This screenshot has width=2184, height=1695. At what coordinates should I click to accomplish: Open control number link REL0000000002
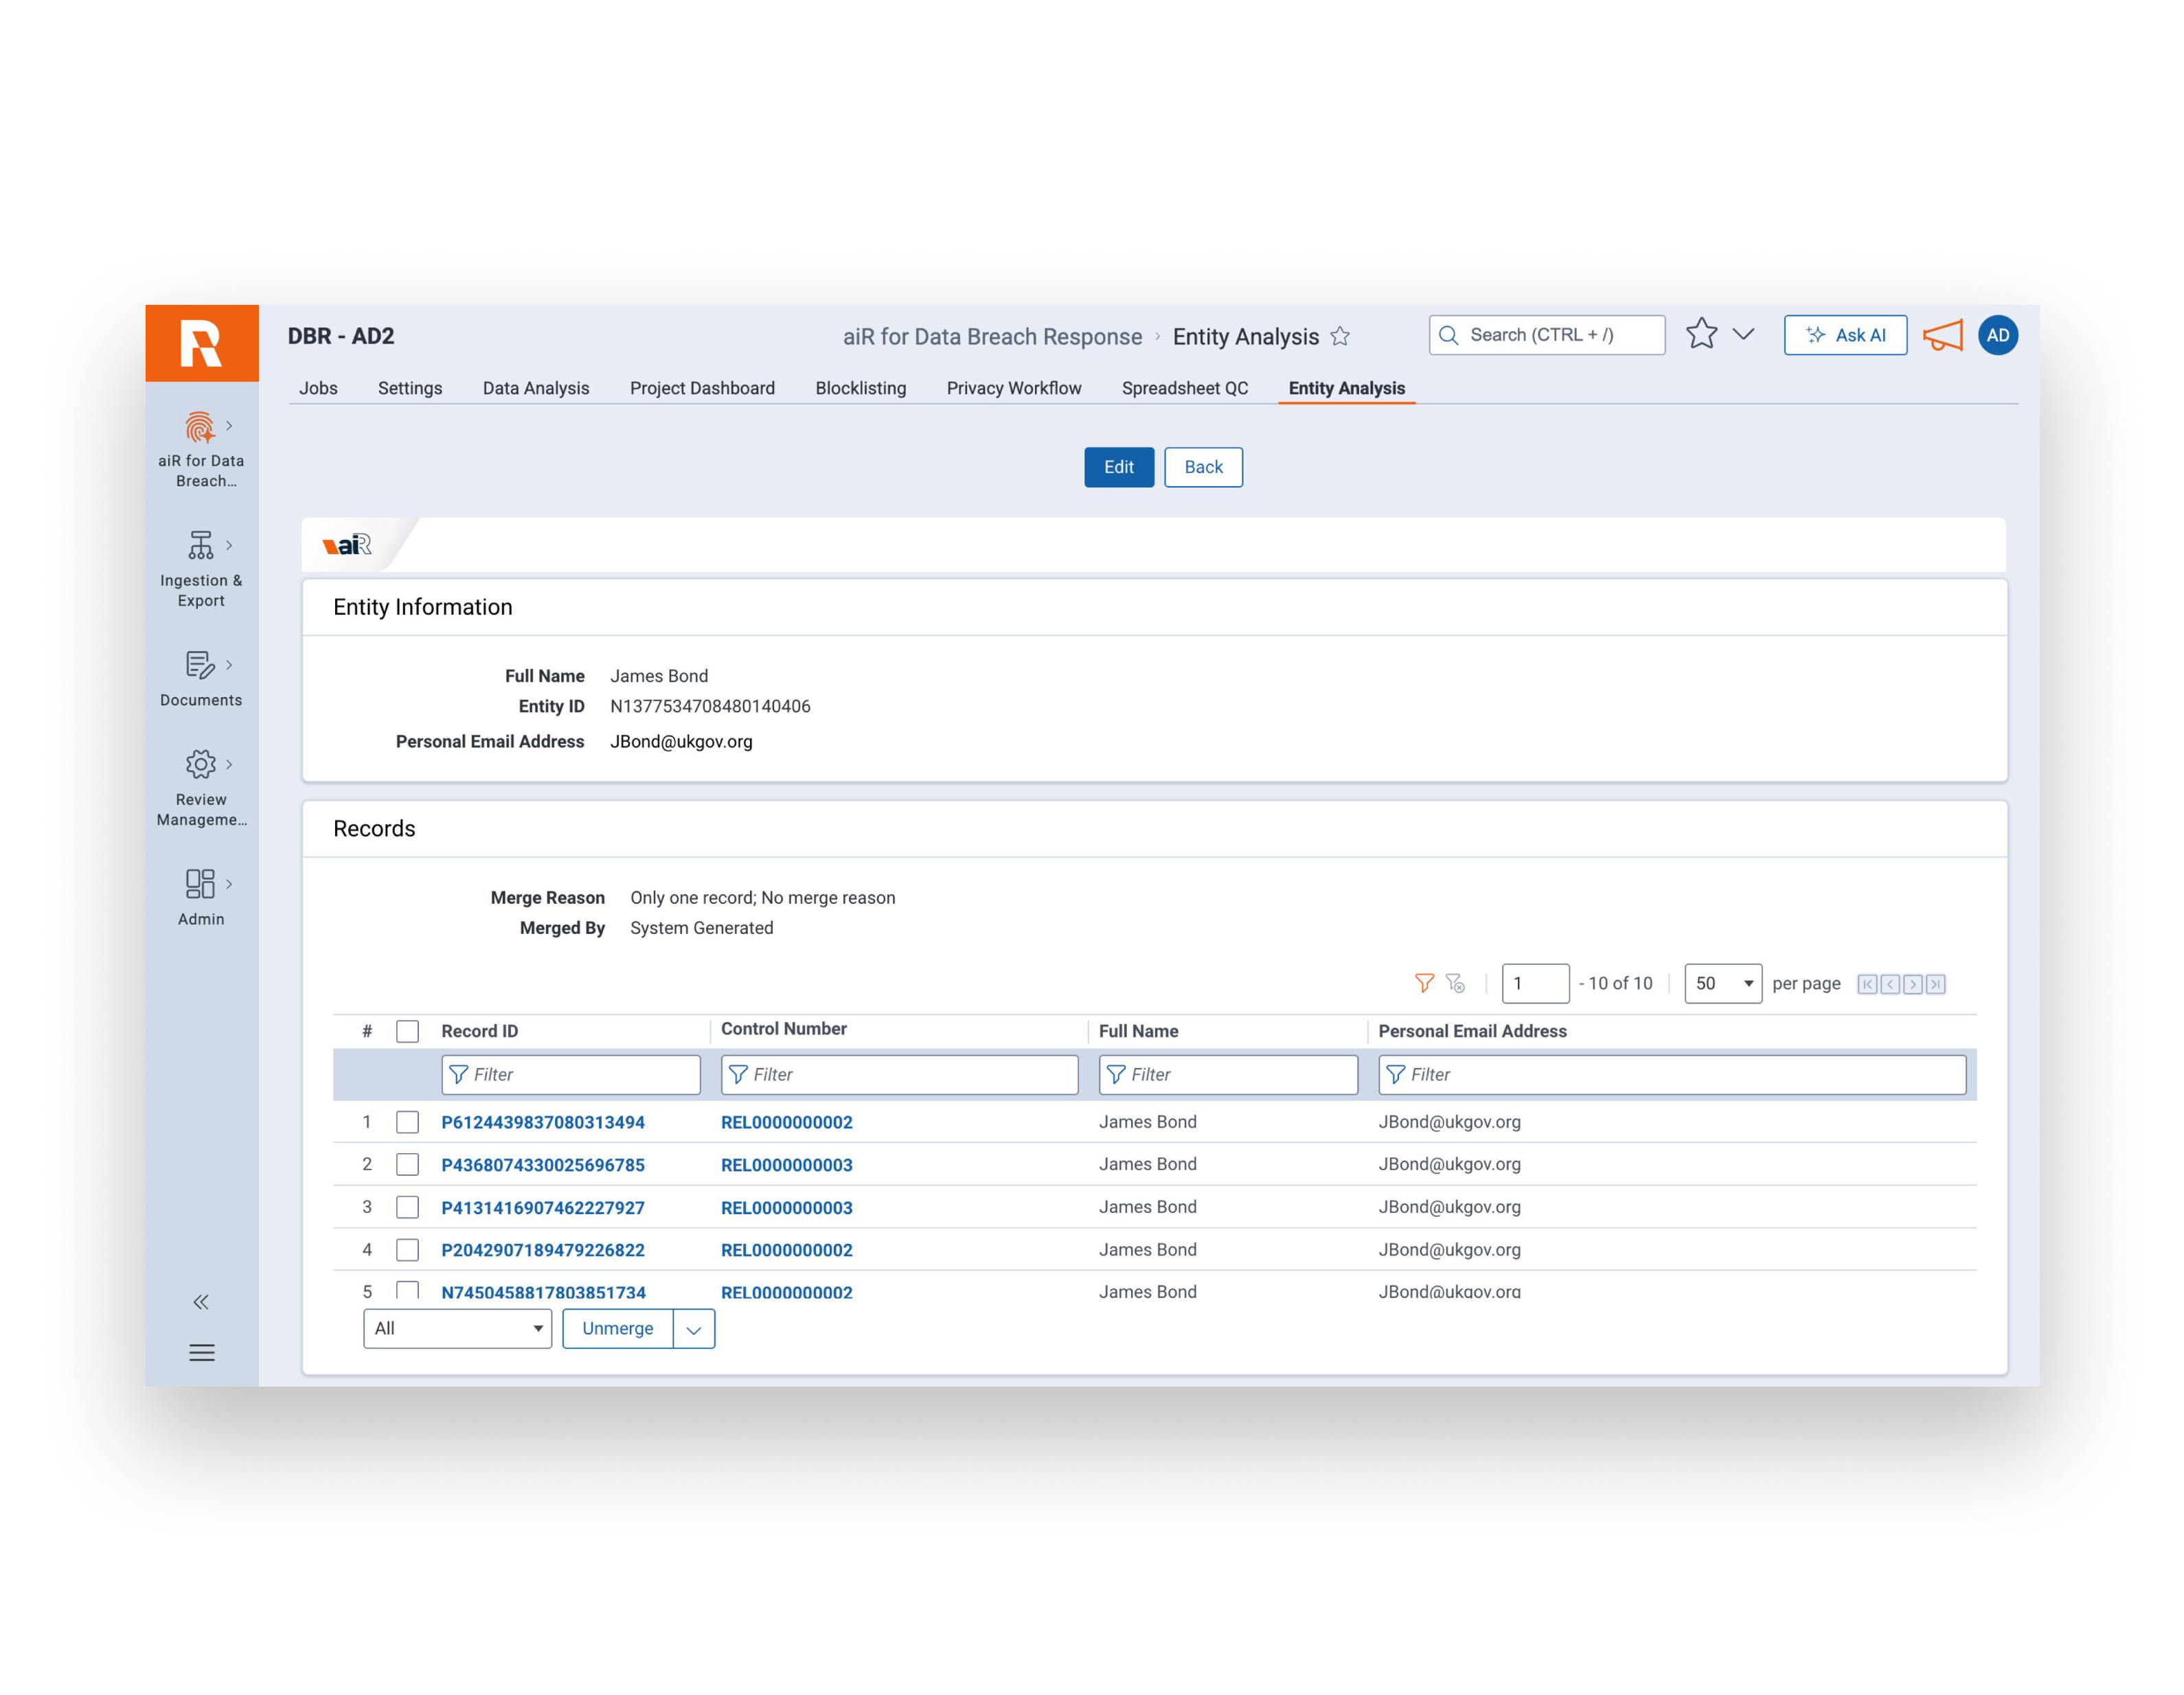787,1122
